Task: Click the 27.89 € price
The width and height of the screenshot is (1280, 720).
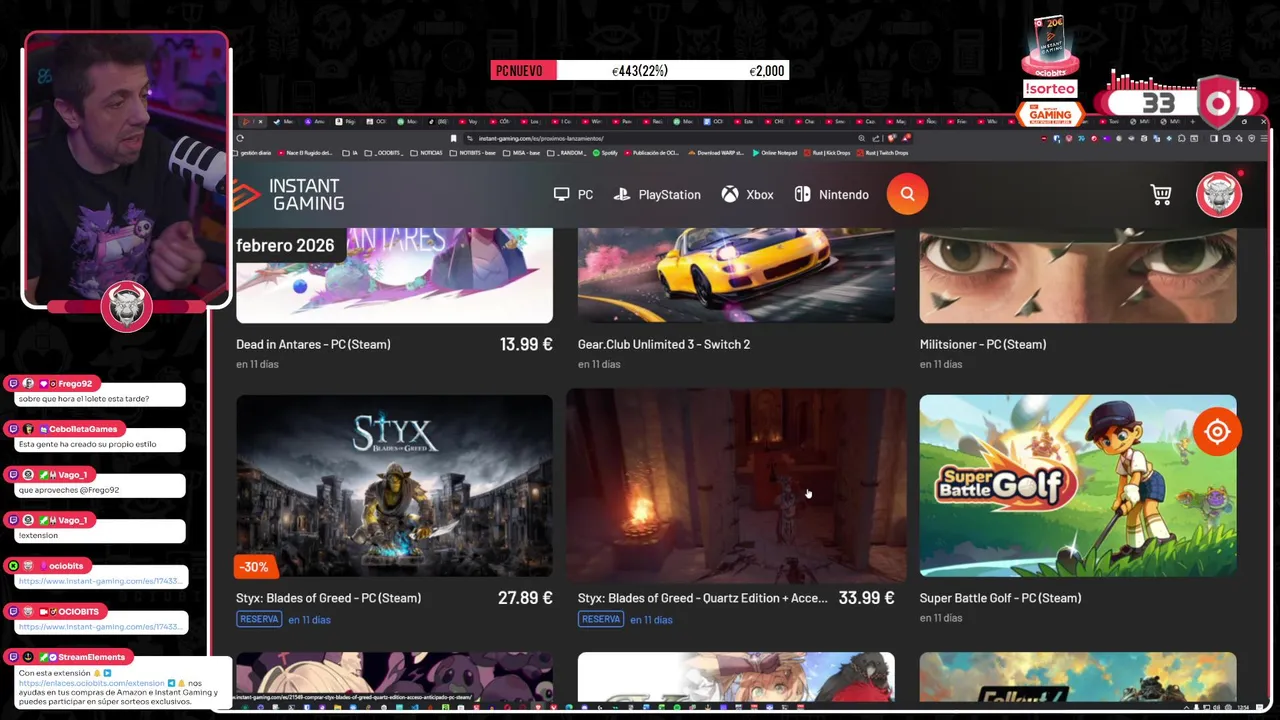Action: [x=525, y=598]
